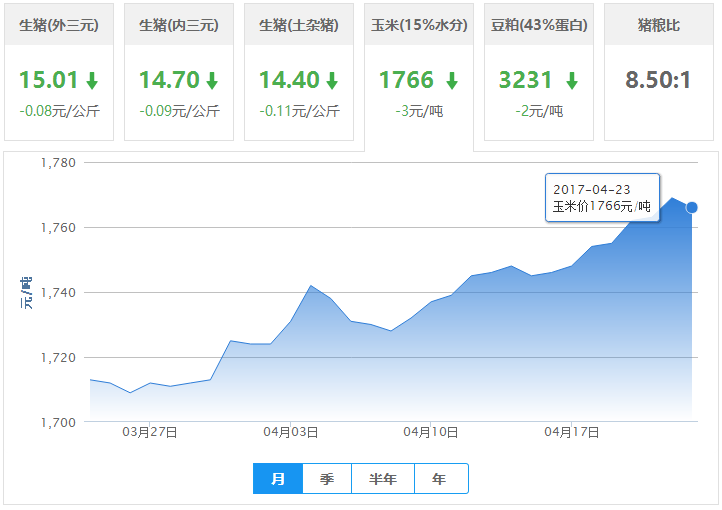Switch chart range to 年
Screen dimensions: 722x510
441,479
